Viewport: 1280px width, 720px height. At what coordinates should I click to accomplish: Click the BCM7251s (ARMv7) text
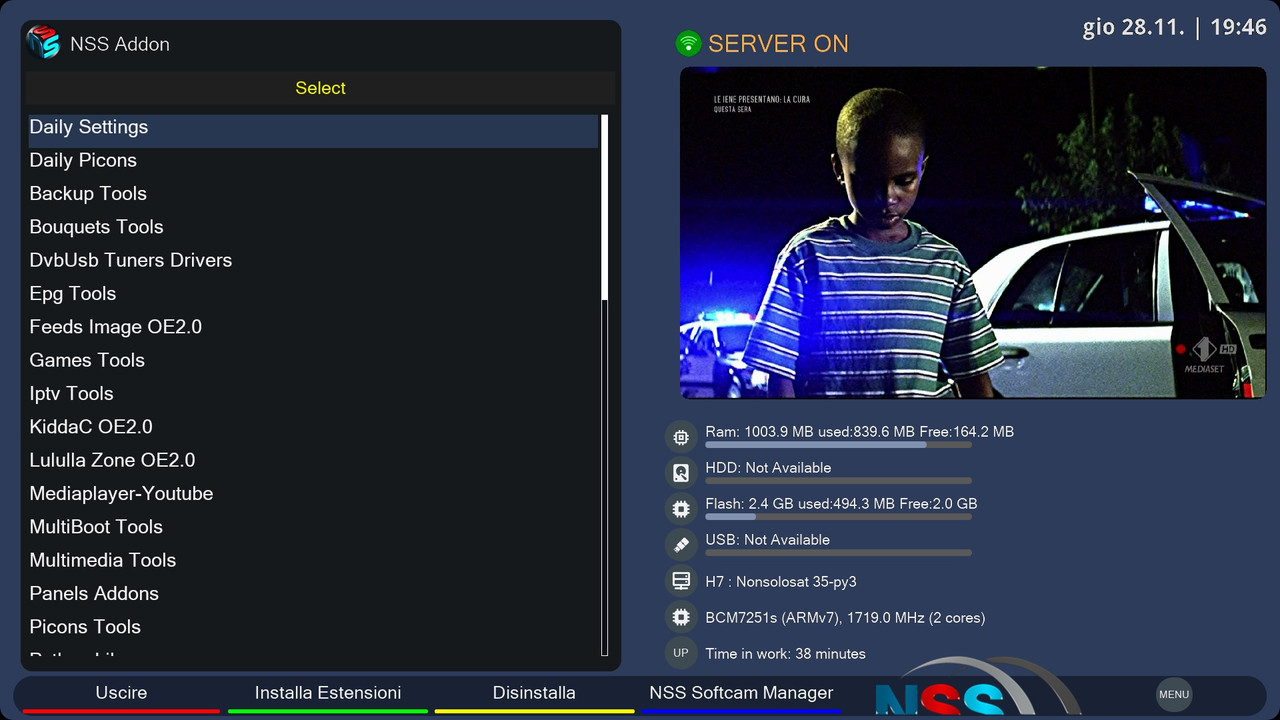click(845, 618)
